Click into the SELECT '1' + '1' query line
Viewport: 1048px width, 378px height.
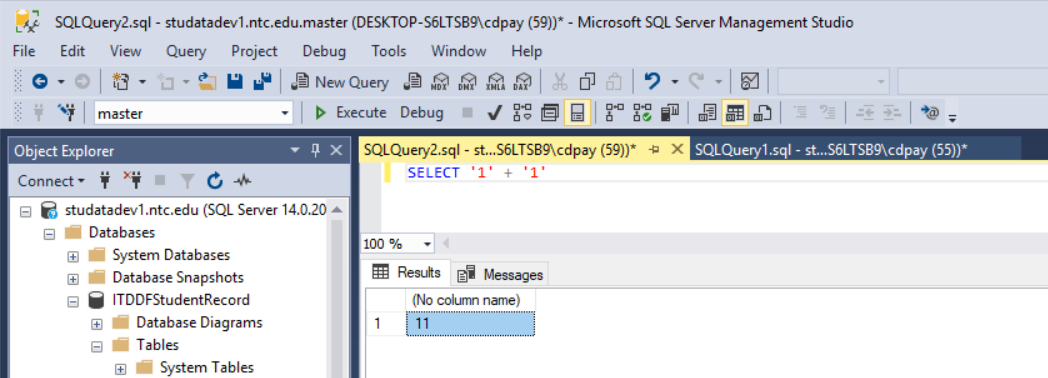[x=477, y=172]
